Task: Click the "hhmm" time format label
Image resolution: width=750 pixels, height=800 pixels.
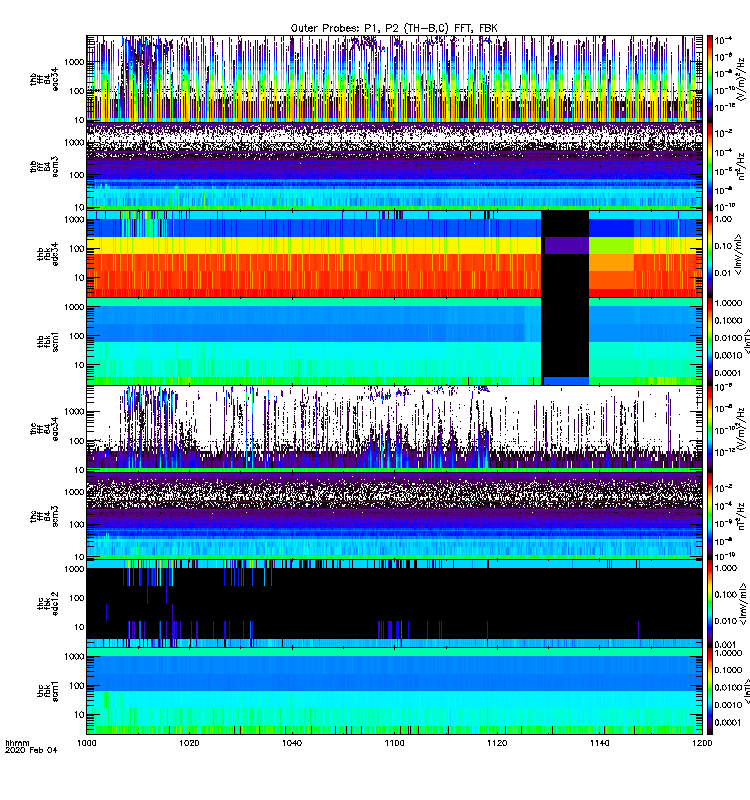Action: (x=17, y=743)
